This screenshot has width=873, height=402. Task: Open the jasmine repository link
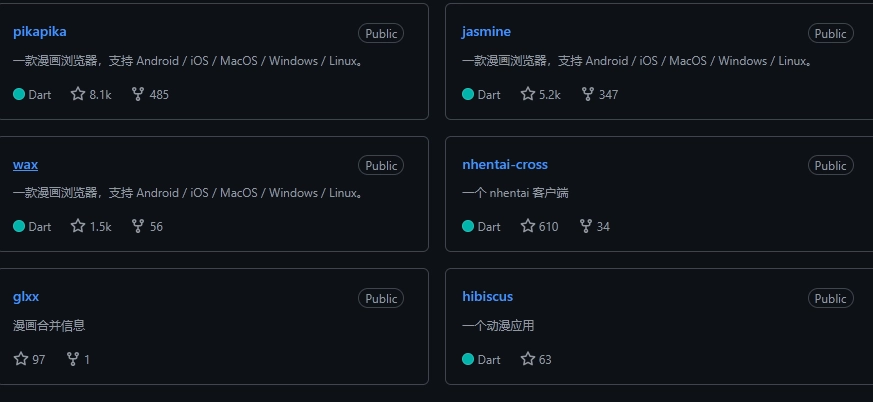(486, 31)
